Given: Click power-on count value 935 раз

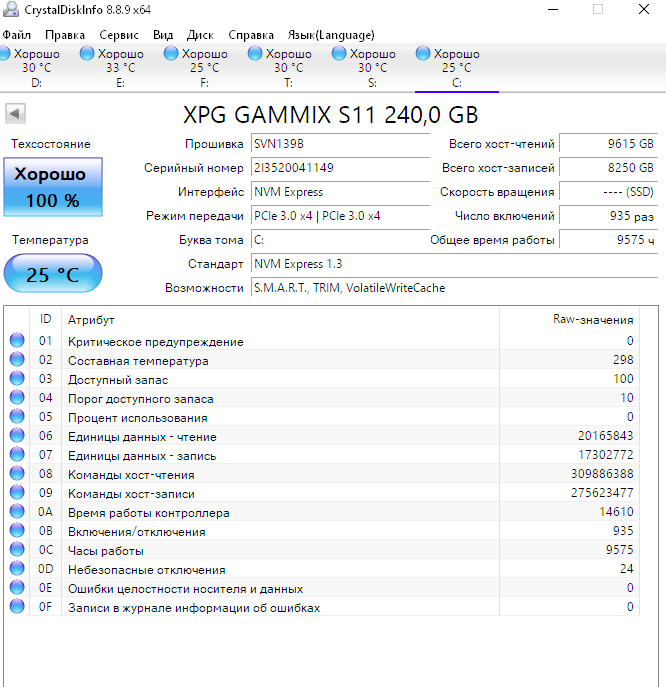Looking at the screenshot, I should [609, 216].
